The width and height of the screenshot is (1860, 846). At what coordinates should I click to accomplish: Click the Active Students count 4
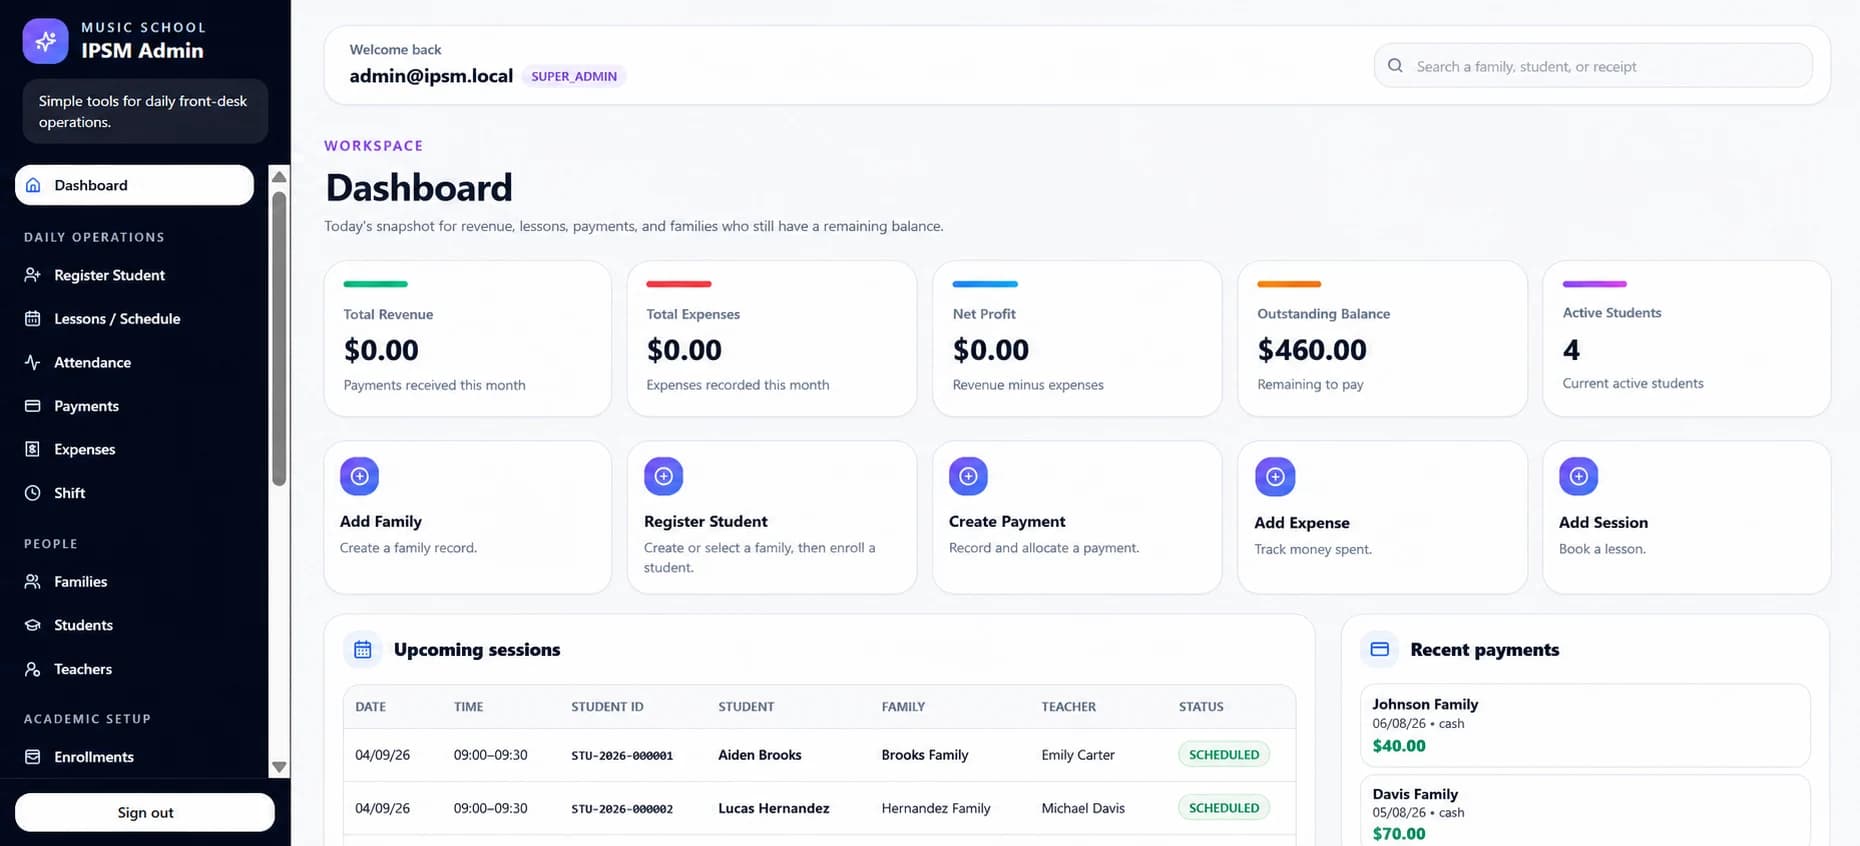1571,350
